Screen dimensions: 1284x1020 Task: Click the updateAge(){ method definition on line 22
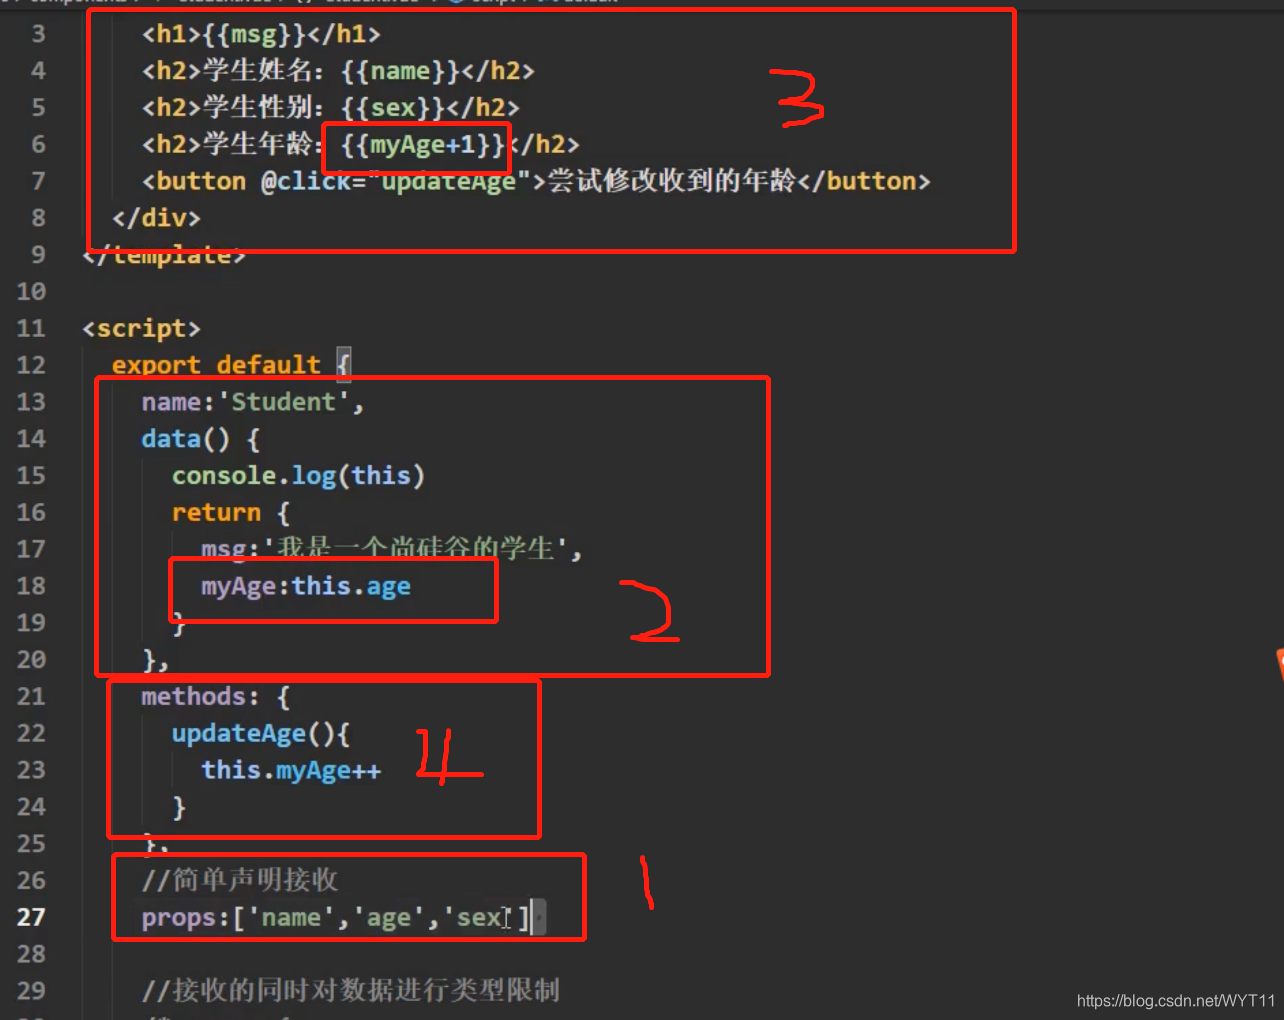coord(260,734)
